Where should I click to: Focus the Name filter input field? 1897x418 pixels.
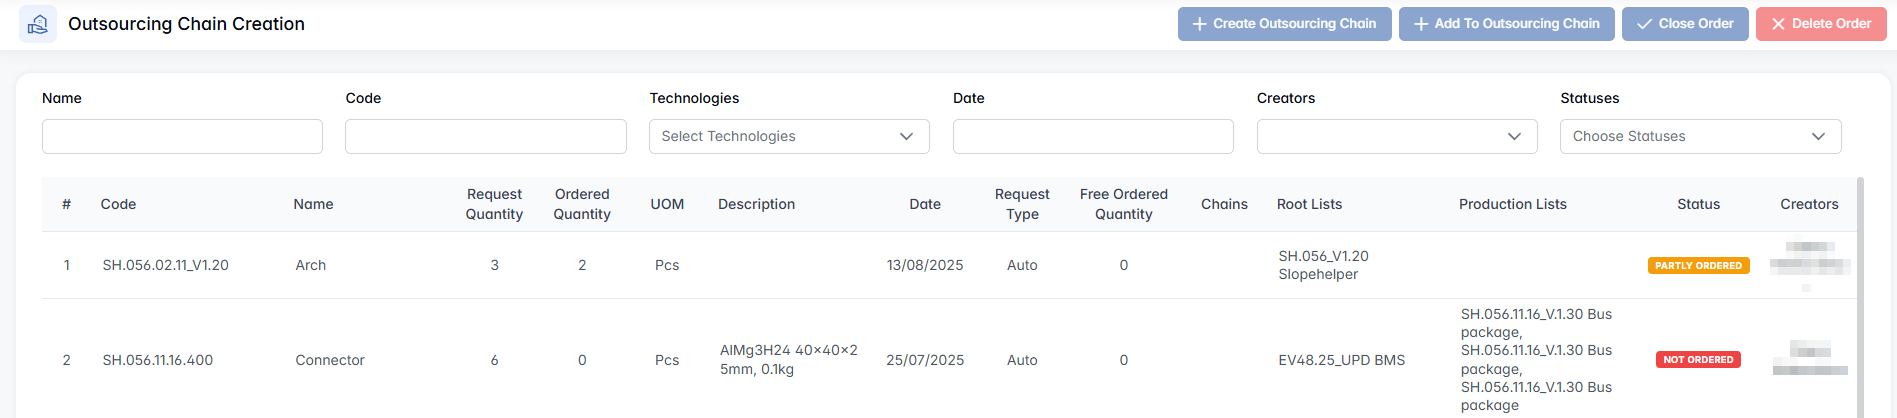pyautogui.click(x=182, y=137)
